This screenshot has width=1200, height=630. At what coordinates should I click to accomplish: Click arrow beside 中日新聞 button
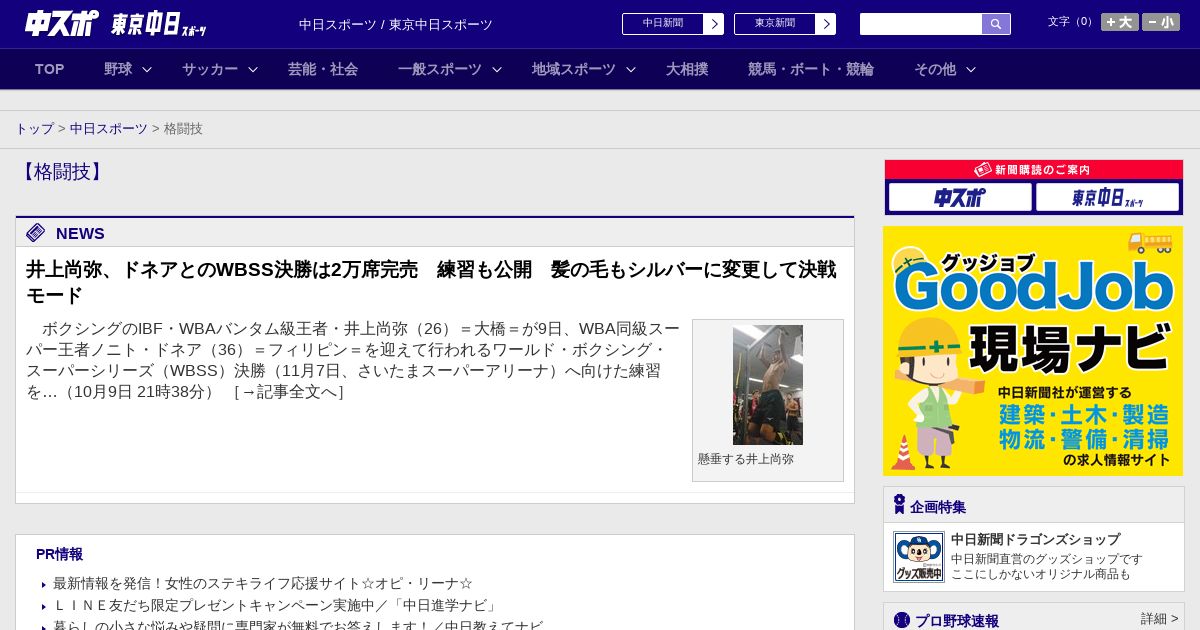pyautogui.click(x=714, y=24)
